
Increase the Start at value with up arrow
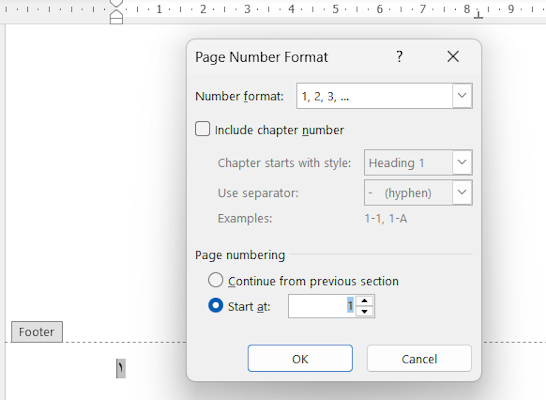point(365,301)
